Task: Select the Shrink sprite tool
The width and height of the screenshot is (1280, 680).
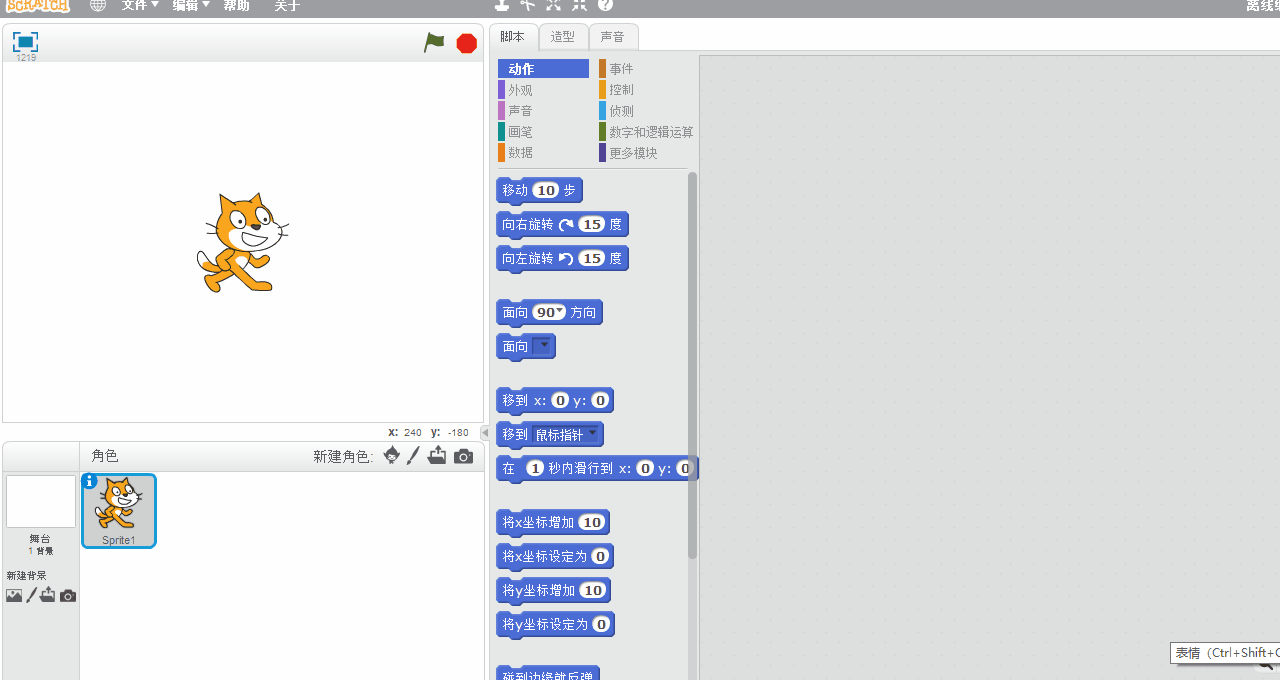Action: pyautogui.click(x=579, y=5)
